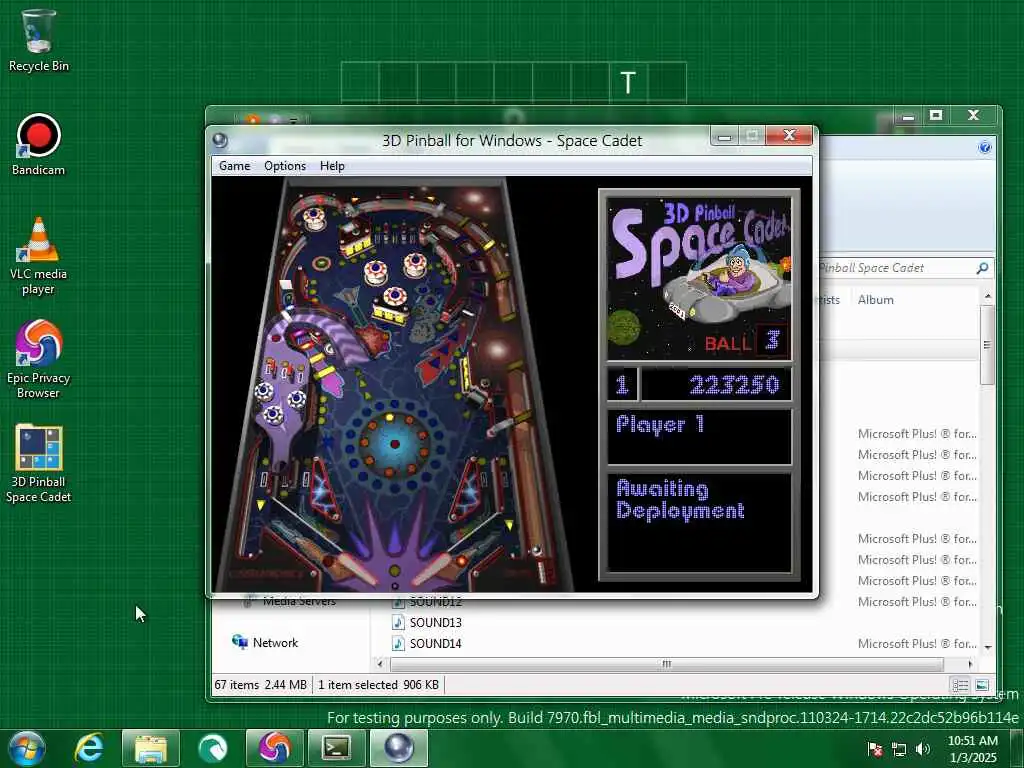Open the Recycle Bin desktop icon
Screen dimensions: 1024x768
pos(39,40)
